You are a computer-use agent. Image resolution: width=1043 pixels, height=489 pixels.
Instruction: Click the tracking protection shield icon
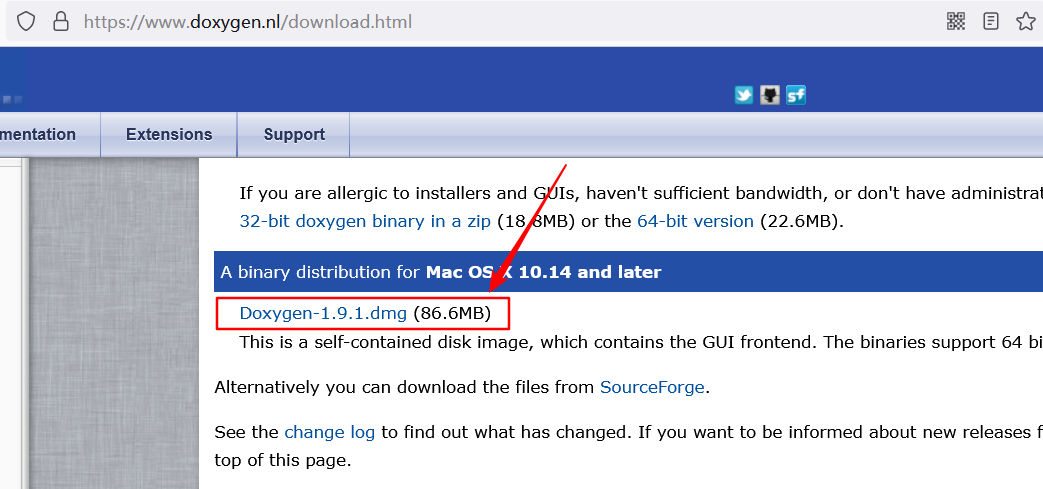[x=26, y=22]
